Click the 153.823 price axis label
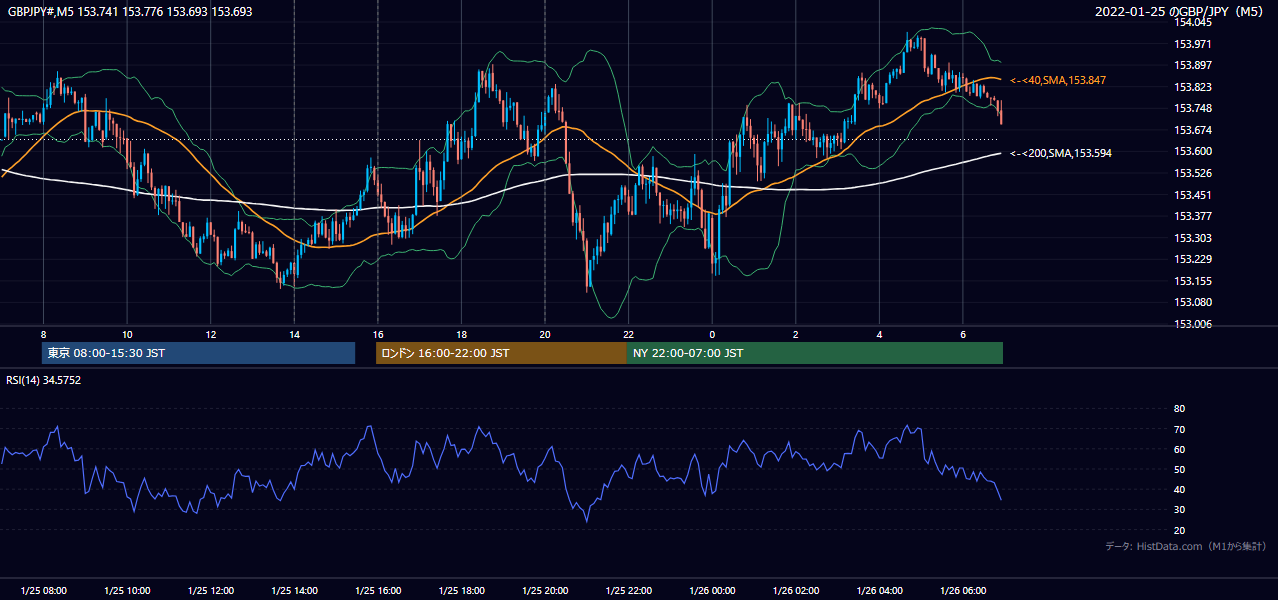1278x600 pixels. [1193, 87]
